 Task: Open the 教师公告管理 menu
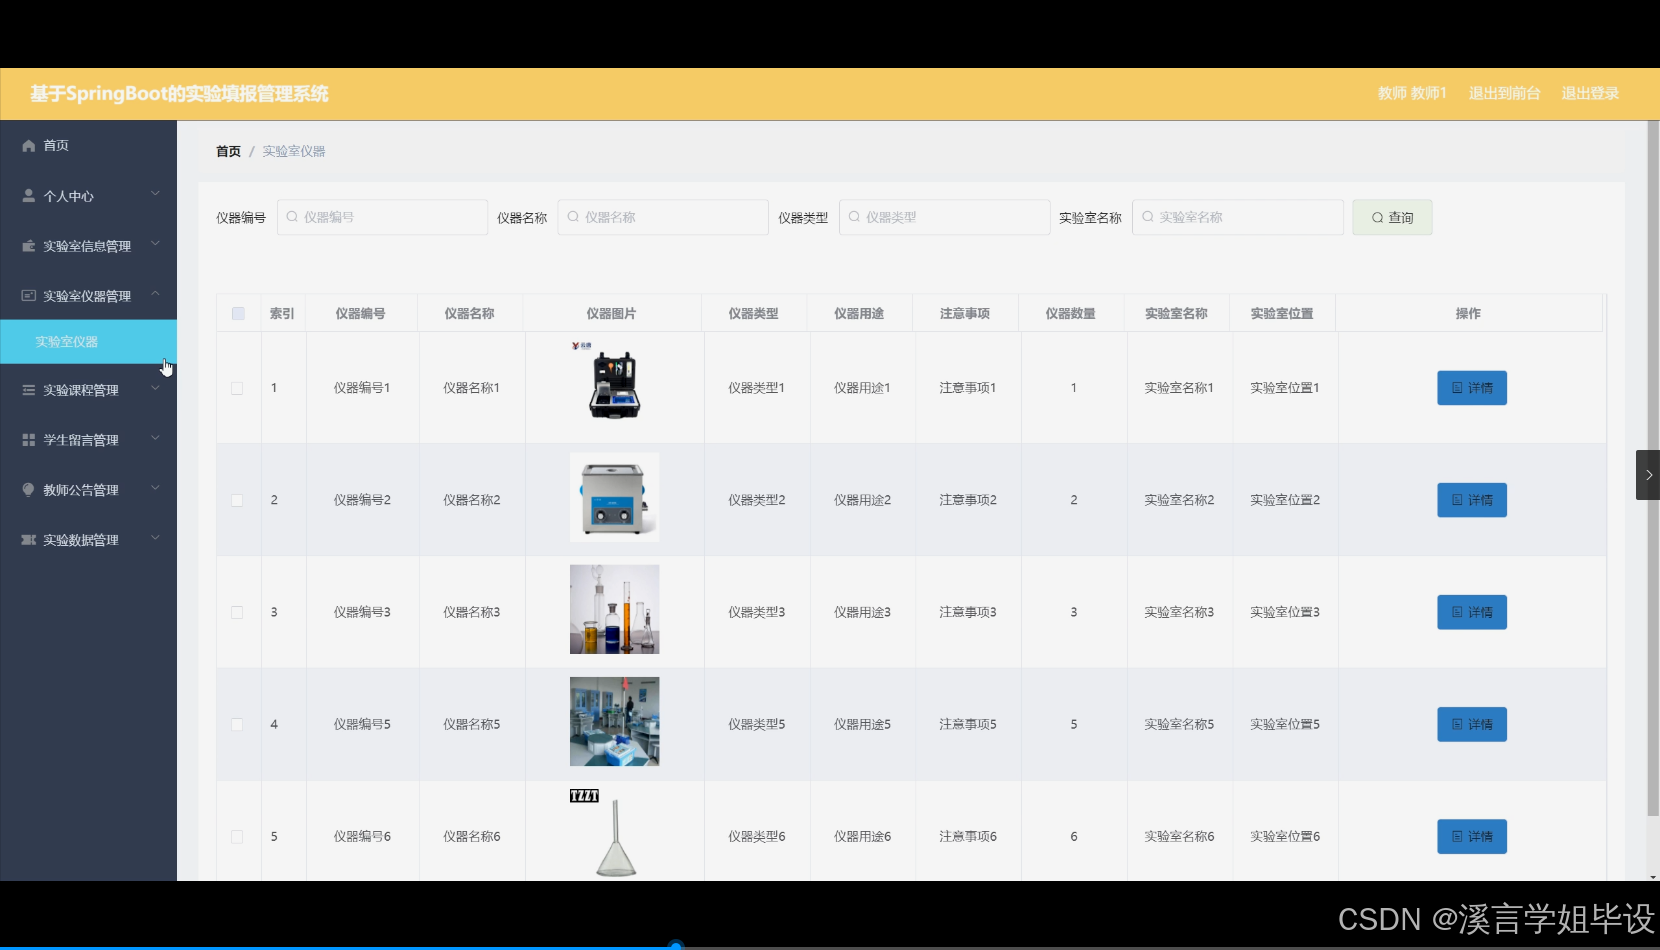click(88, 490)
